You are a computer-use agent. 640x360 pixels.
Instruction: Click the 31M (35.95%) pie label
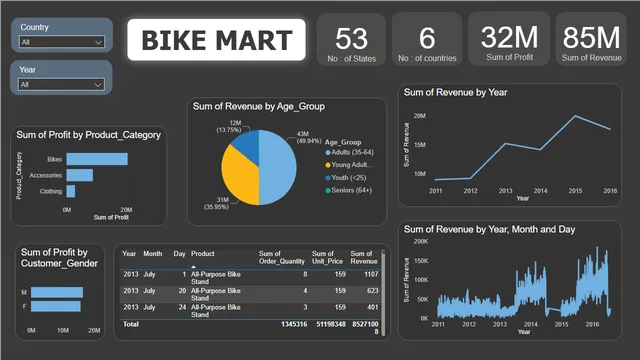coord(217,203)
